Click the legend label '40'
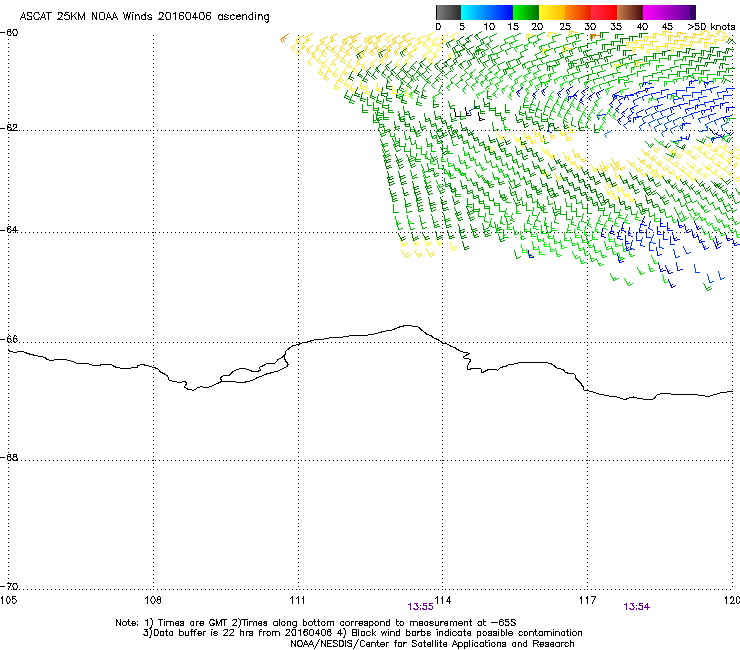This screenshot has height=650, width=740. coord(642,27)
